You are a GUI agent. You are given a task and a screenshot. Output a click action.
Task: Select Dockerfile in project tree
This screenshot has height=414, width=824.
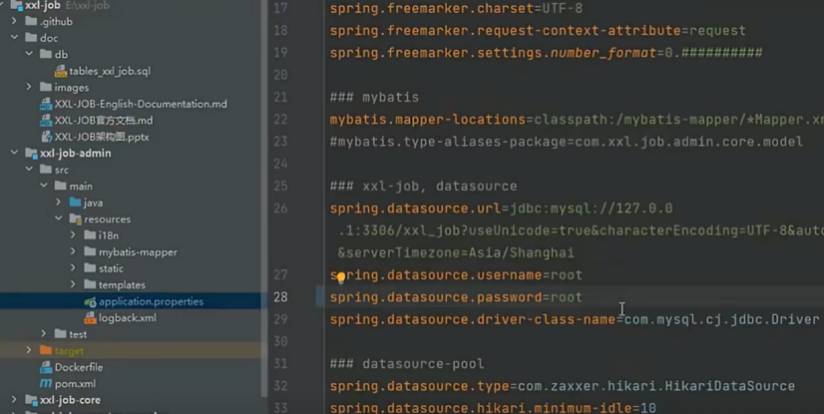[x=79, y=367]
